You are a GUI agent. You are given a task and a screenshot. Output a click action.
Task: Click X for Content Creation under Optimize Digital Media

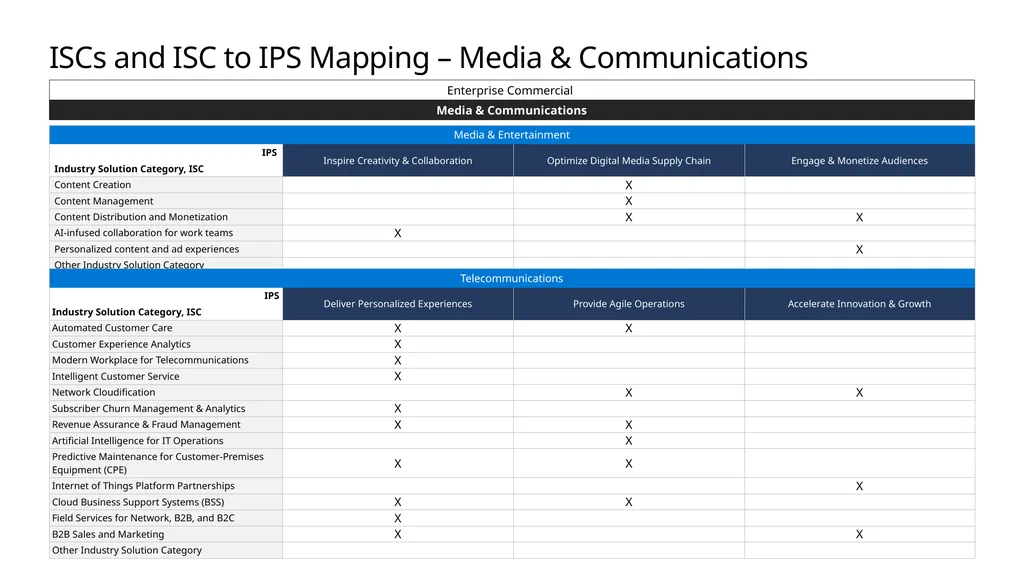click(x=629, y=185)
